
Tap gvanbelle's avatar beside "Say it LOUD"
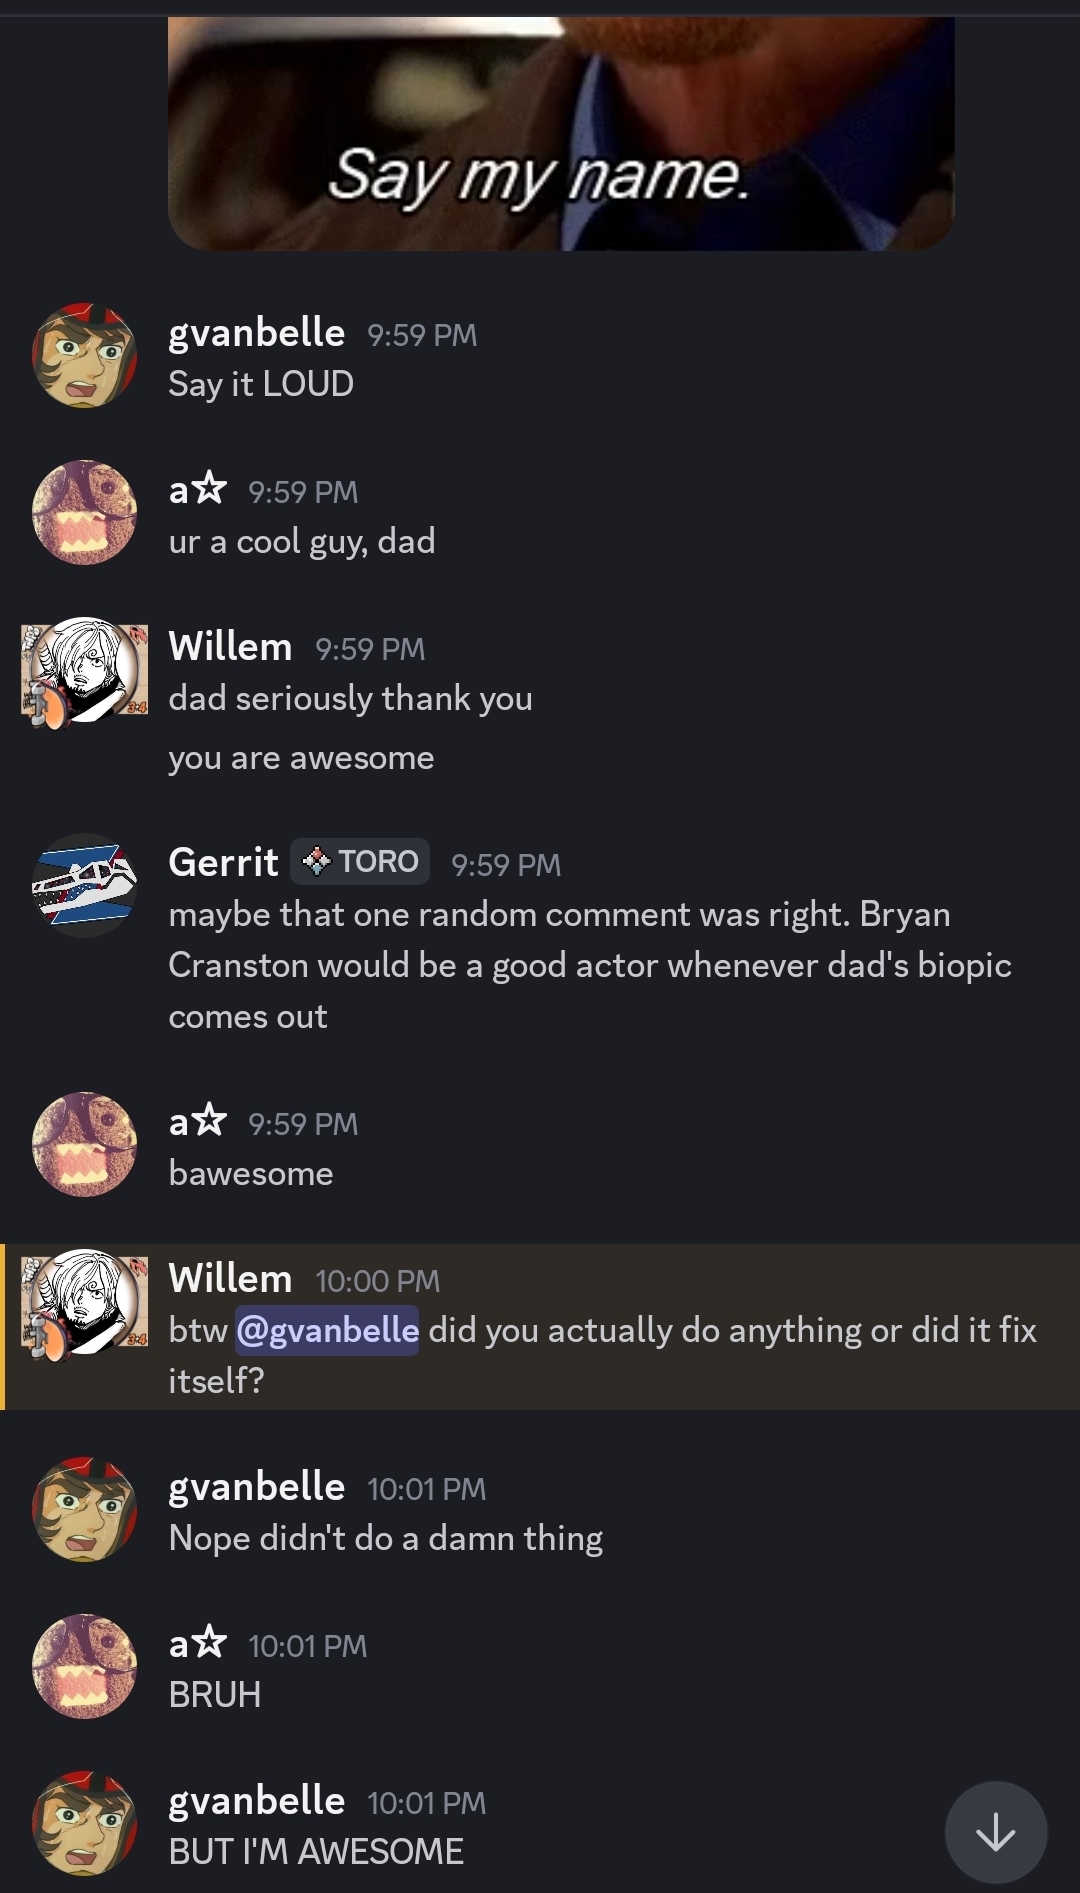85,356
